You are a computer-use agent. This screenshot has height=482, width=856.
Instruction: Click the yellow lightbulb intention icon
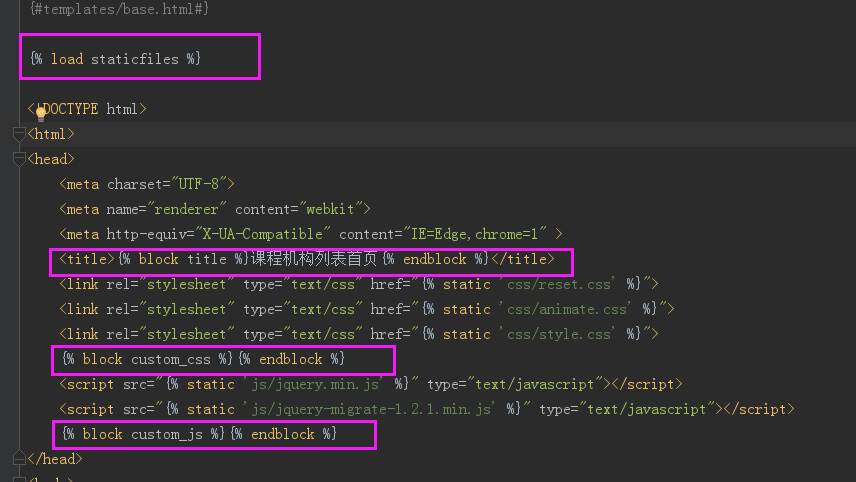click(41, 114)
